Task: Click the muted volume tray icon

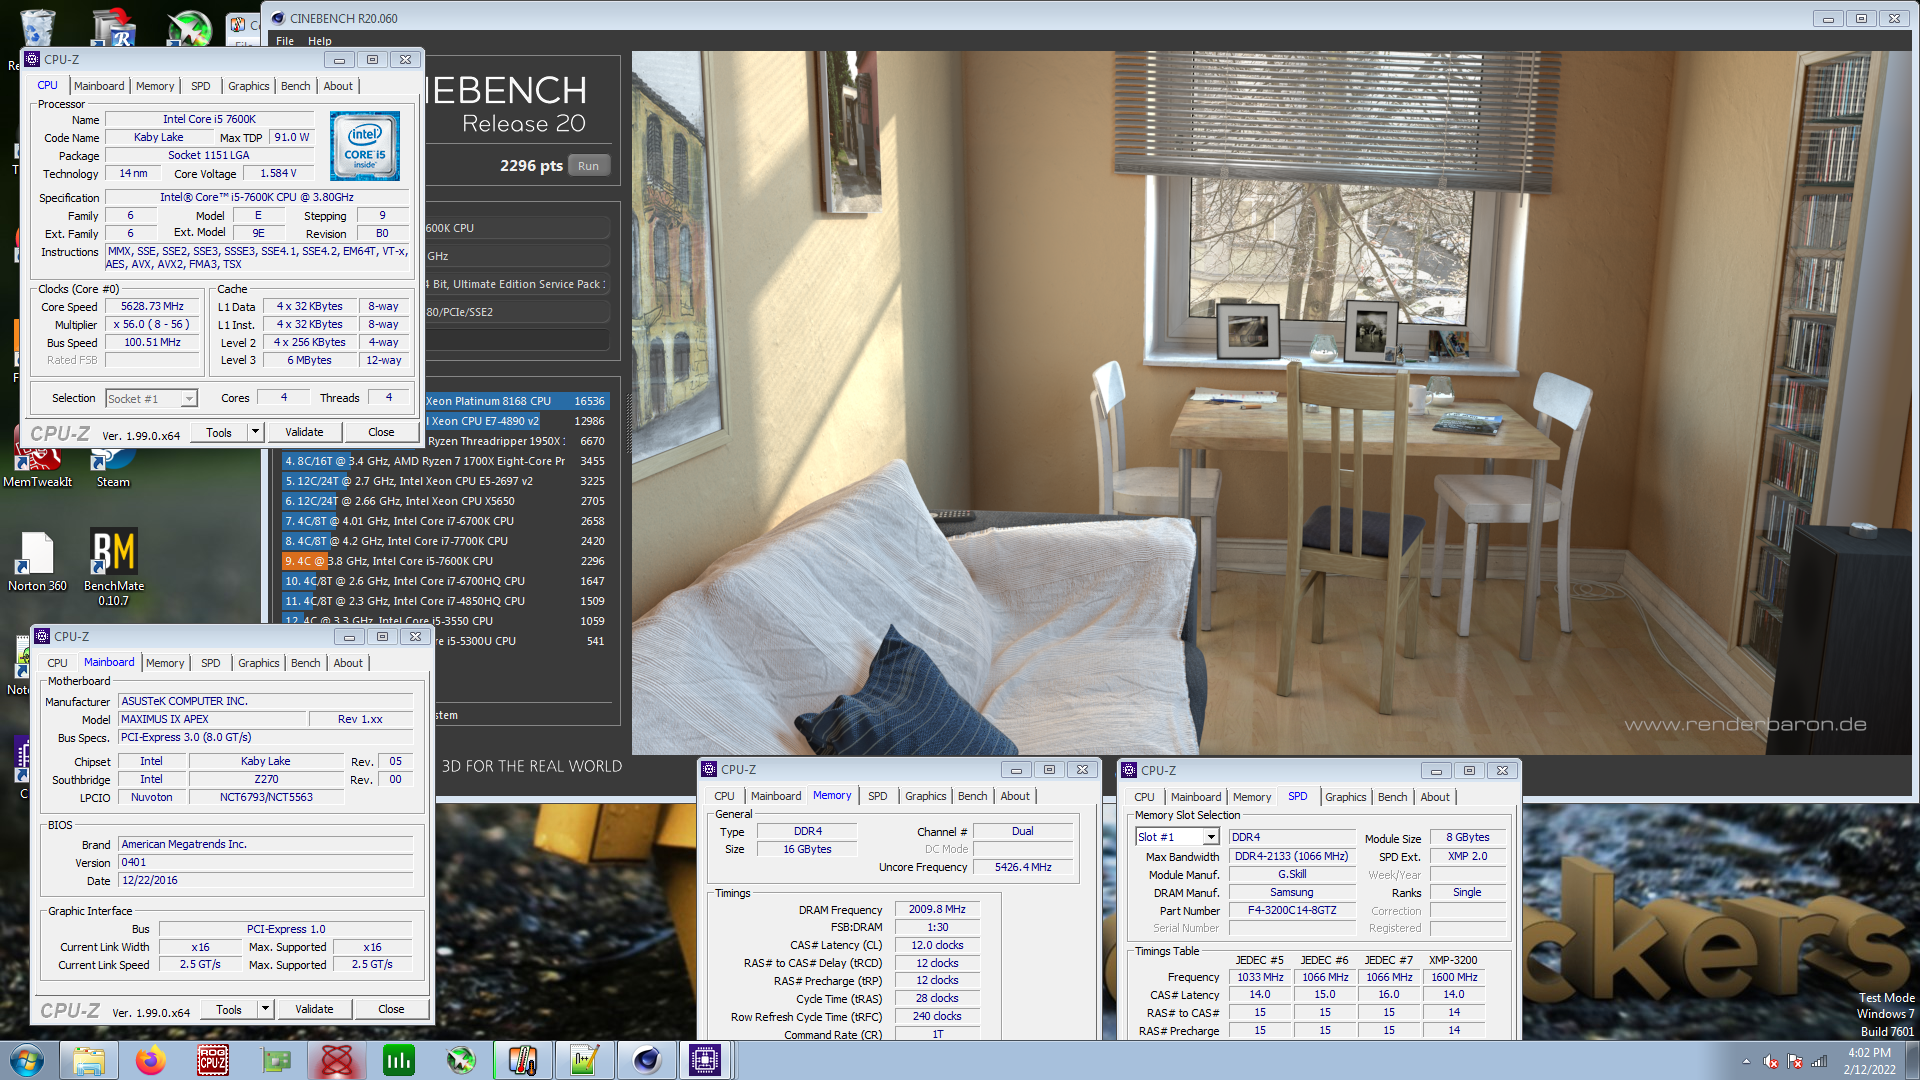Action: 1771,1061
